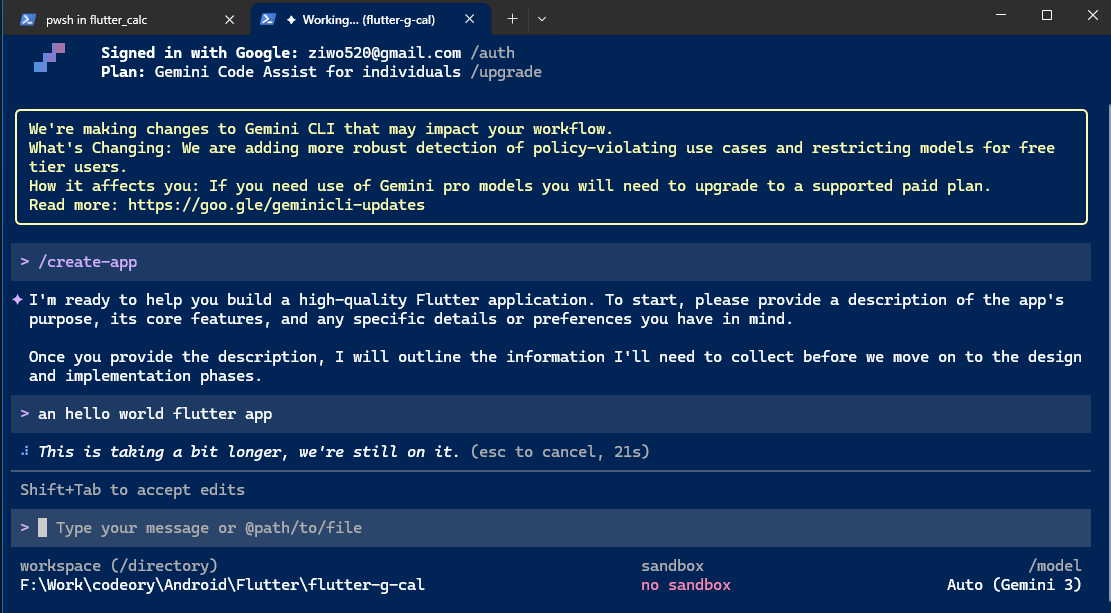Click the Gemini pixel logo at top left

(49, 58)
